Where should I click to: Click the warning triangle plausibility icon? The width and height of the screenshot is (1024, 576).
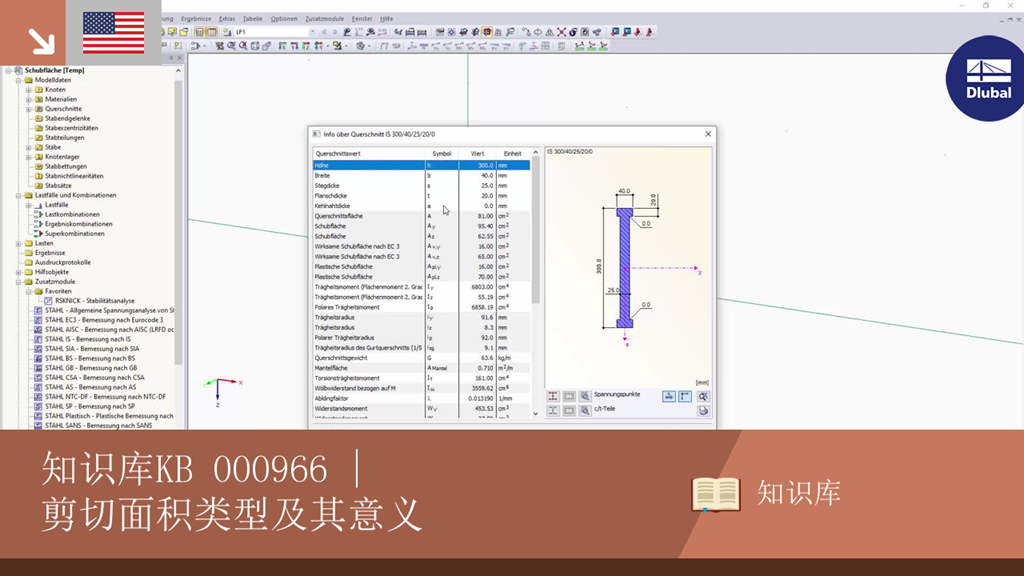click(x=549, y=32)
